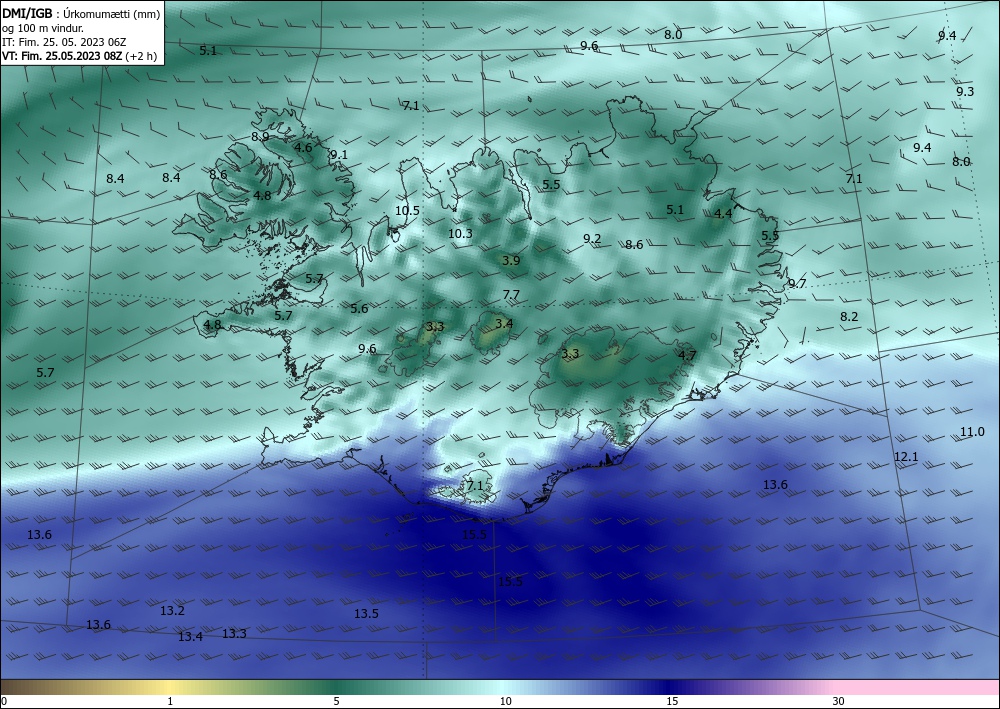The height and width of the screenshot is (709, 1000).
Task: Click the 4.4 value on the map
Action: click(723, 214)
